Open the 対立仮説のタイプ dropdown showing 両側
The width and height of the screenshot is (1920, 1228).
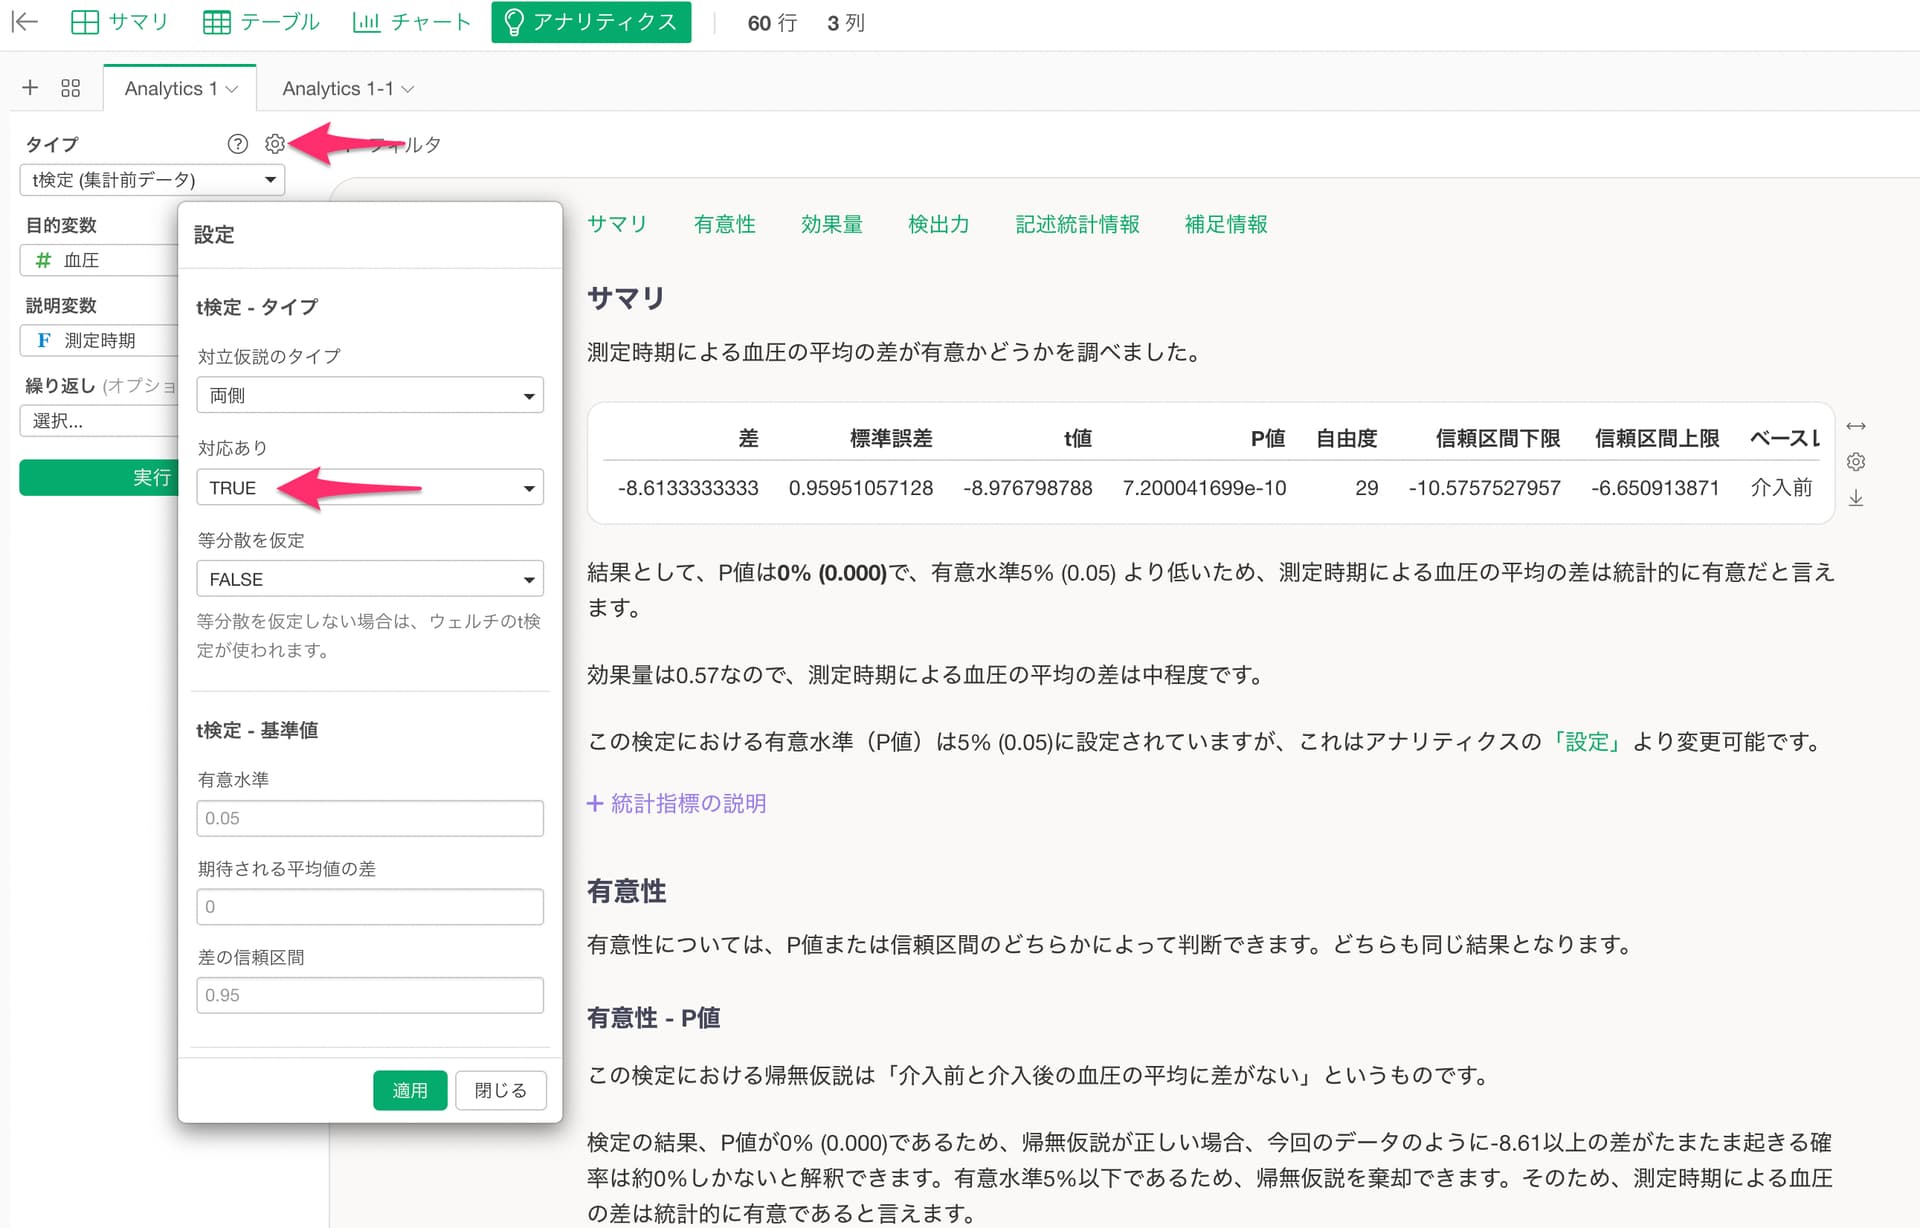click(369, 396)
